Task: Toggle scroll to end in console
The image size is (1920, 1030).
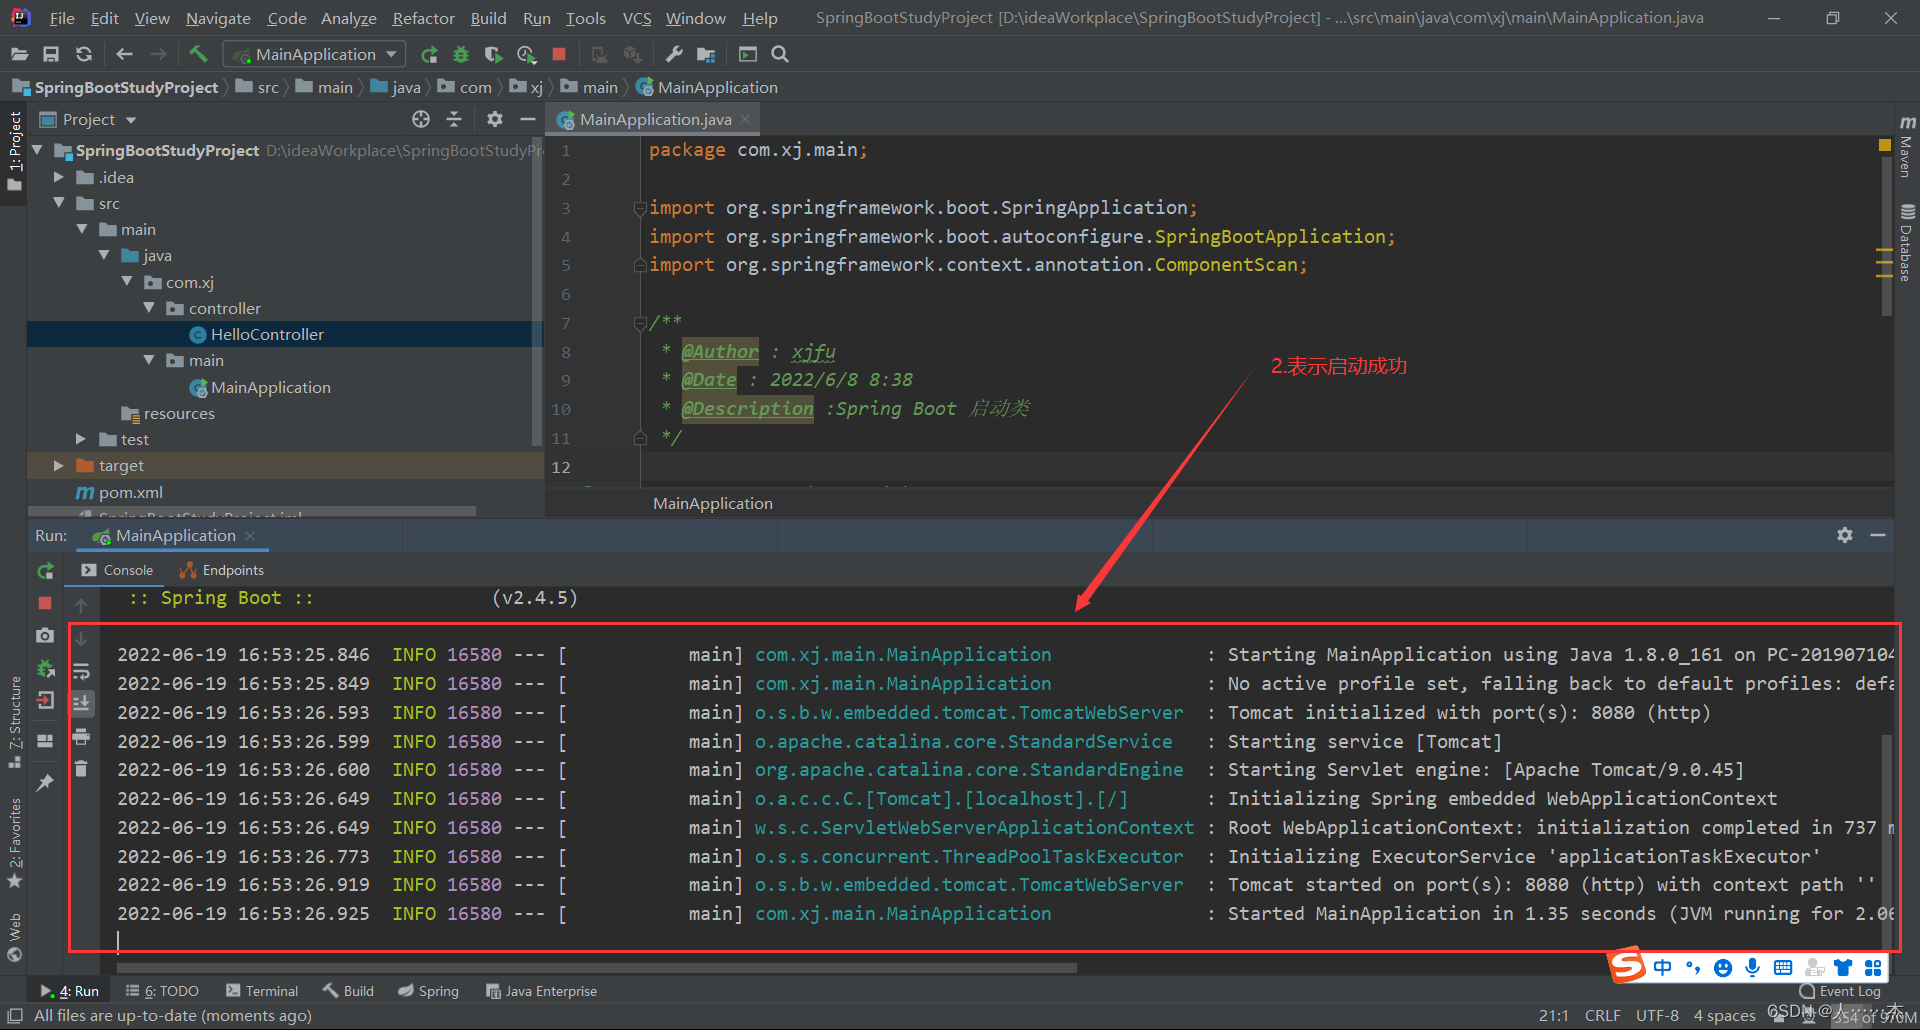Action: (x=82, y=703)
